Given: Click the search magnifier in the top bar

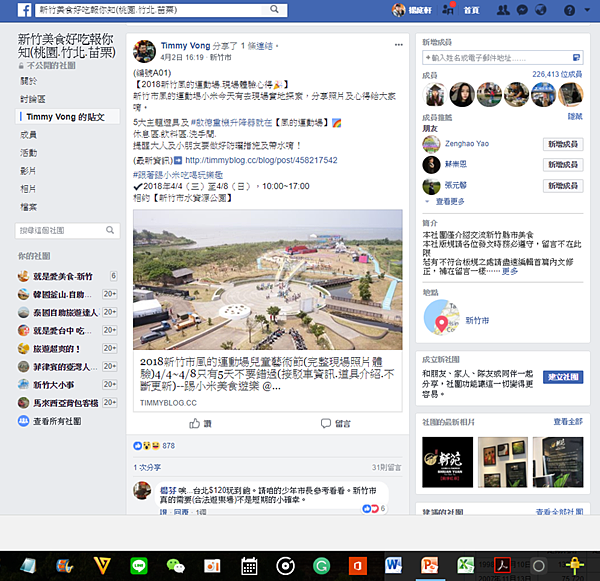Looking at the screenshot, I should (x=274, y=9).
